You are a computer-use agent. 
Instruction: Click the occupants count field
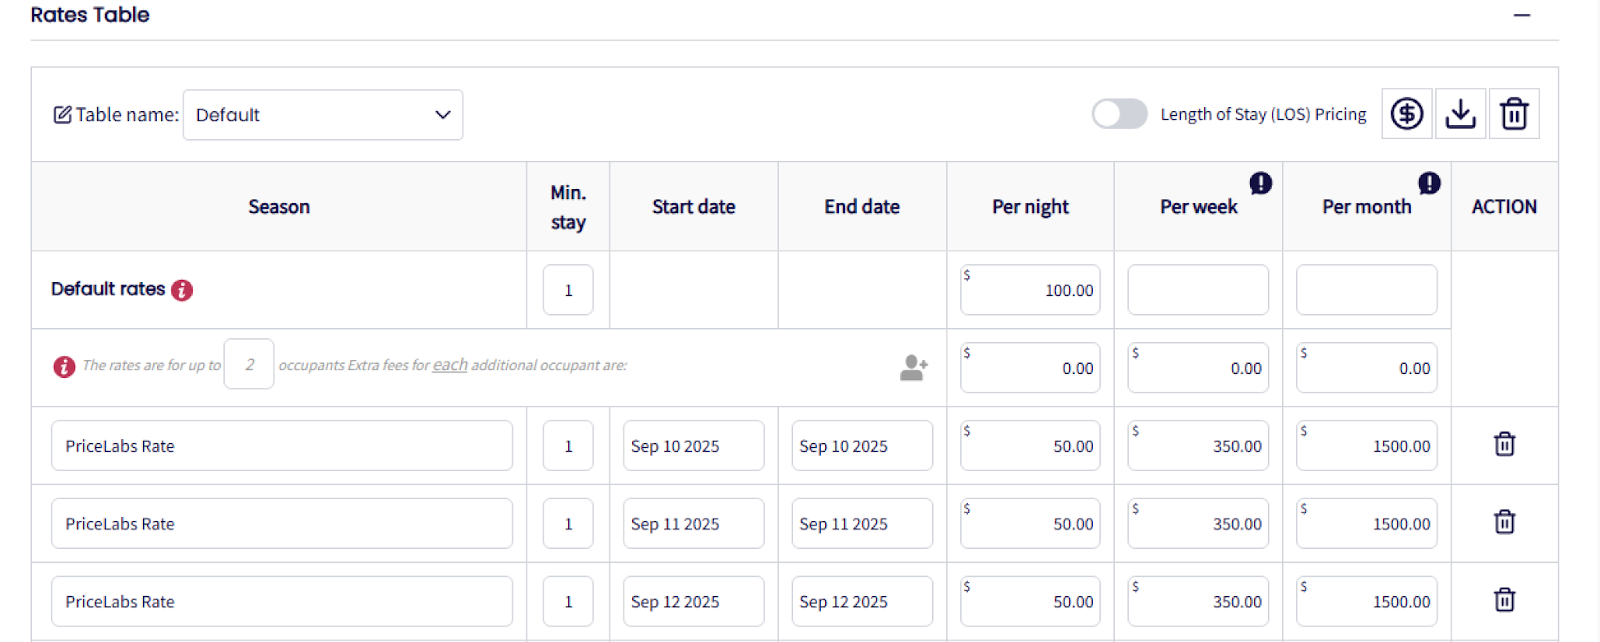click(x=249, y=365)
